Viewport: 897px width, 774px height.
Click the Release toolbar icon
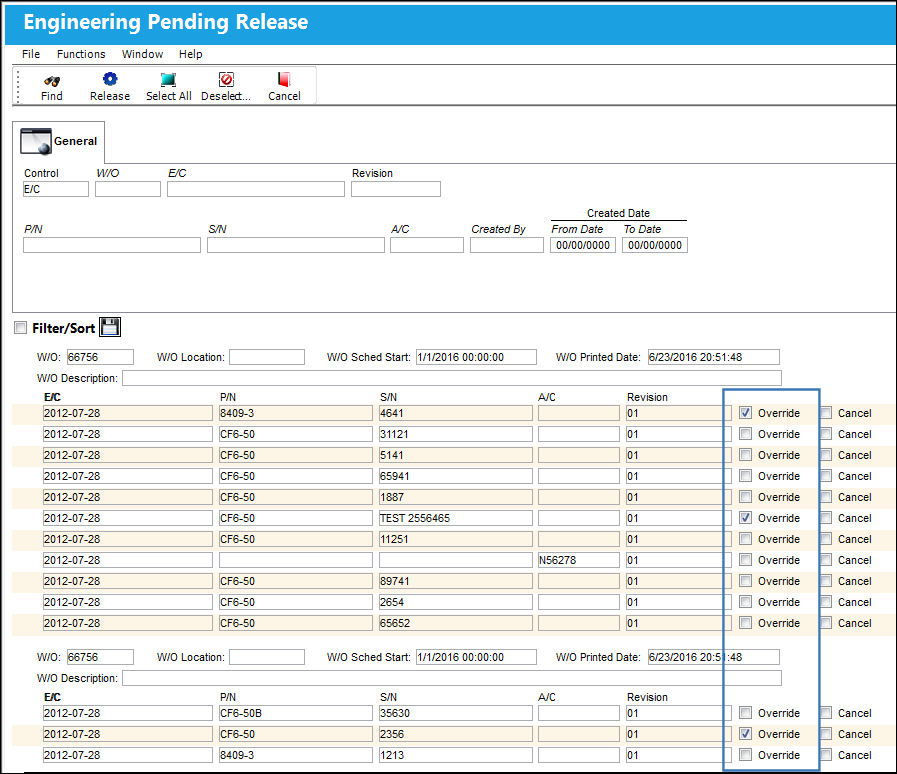click(x=110, y=79)
